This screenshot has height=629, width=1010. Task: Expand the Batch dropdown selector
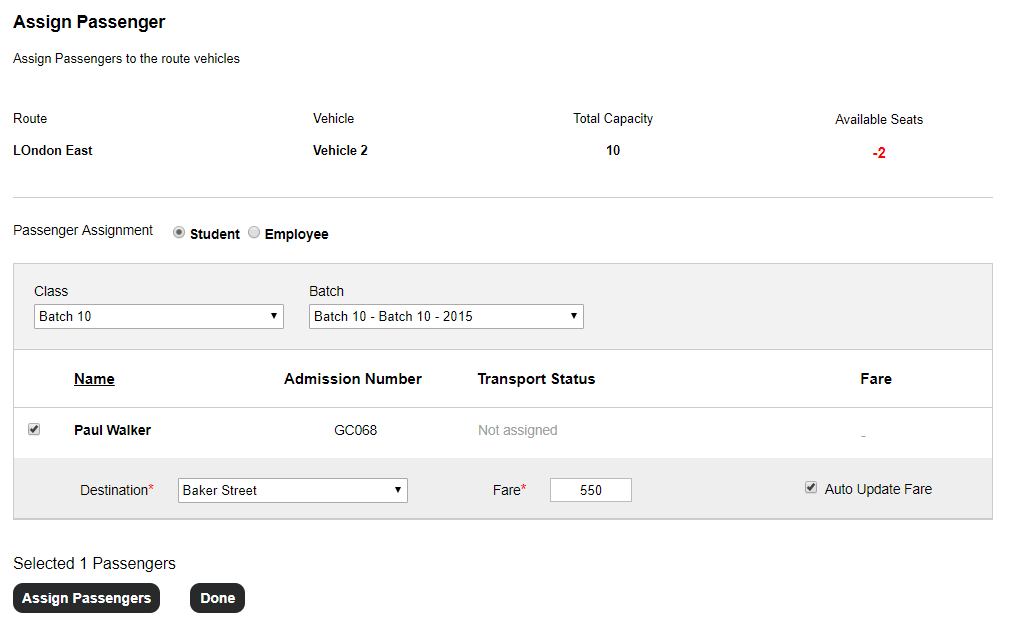point(446,316)
